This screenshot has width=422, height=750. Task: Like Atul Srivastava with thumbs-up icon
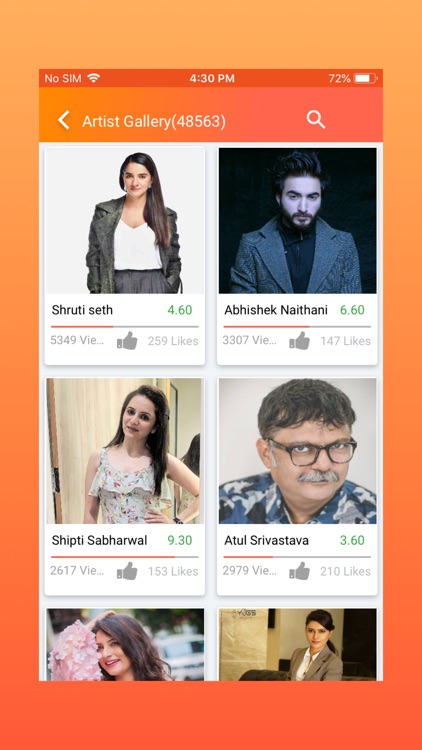pos(299,571)
